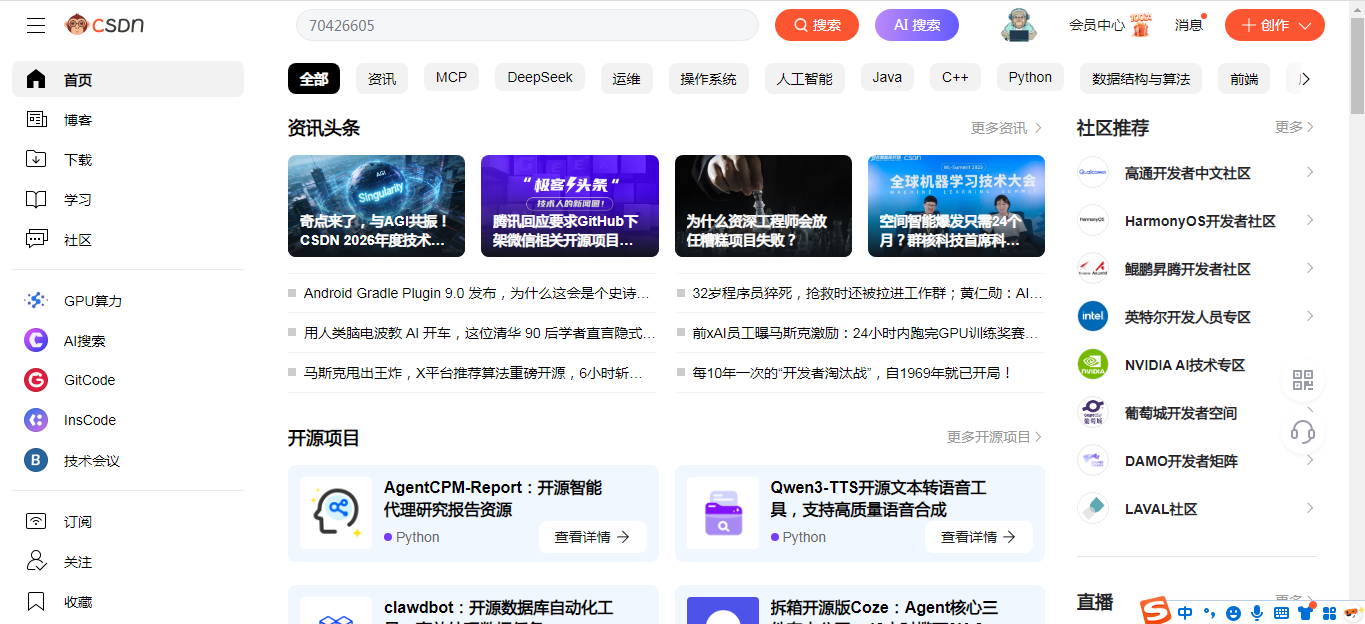Expand 更多资讯 link
1365x624 pixels.
pos(1007,128)
